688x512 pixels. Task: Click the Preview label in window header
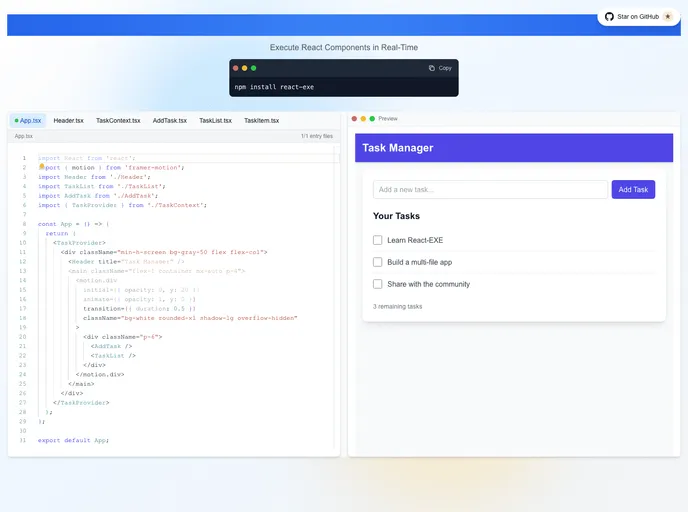coord(388,118)
